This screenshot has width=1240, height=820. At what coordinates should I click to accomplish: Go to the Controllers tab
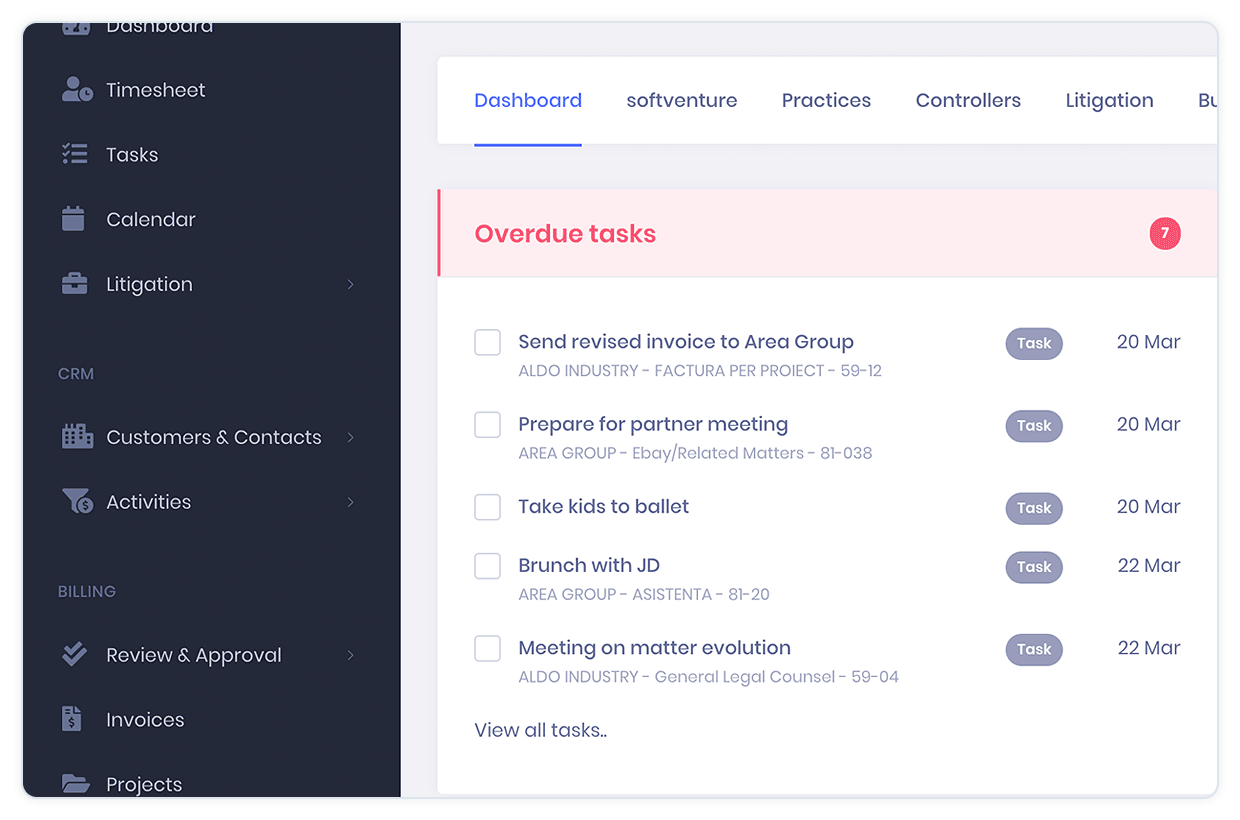coord(968,100)
